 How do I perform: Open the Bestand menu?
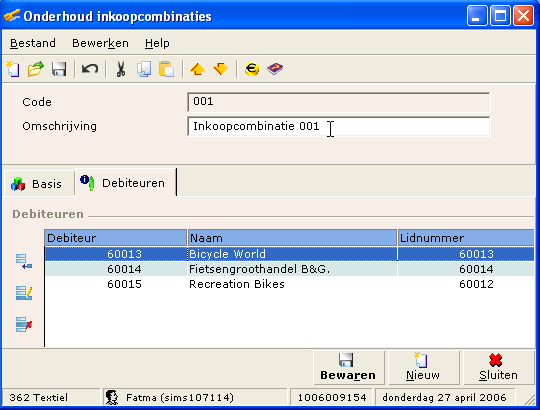(33, 43)
